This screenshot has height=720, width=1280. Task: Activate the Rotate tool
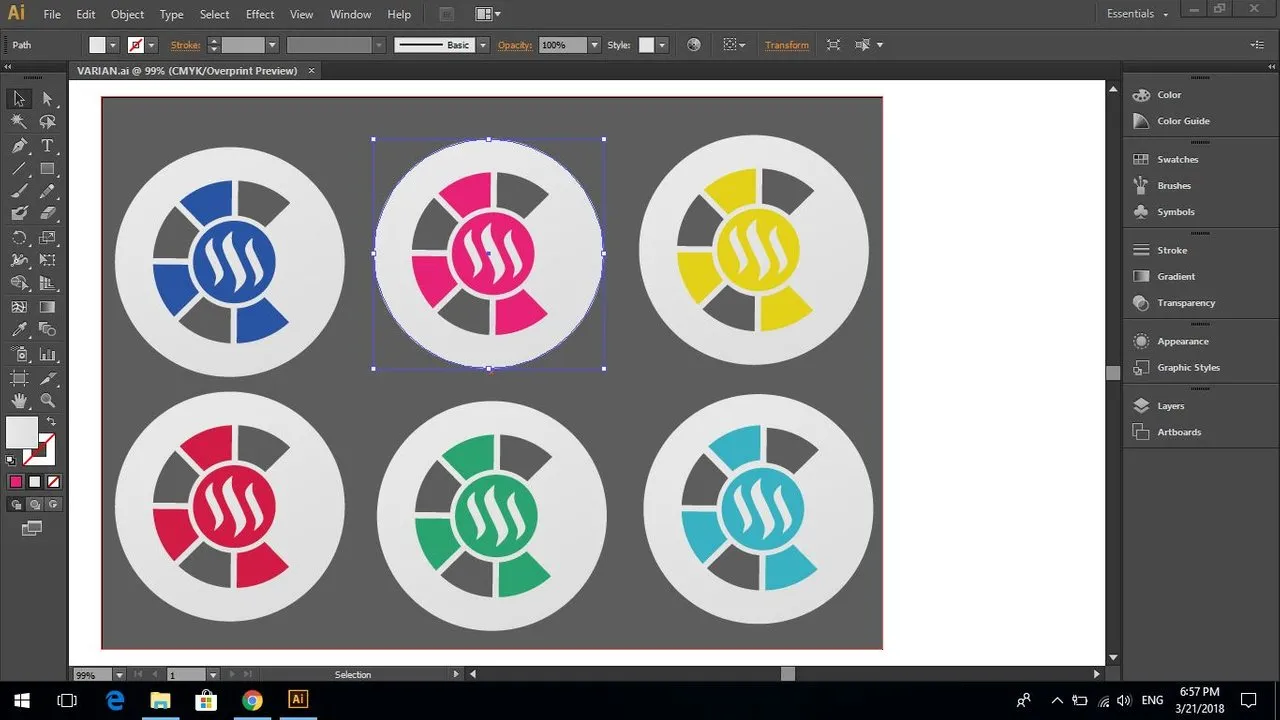[19, 238]
